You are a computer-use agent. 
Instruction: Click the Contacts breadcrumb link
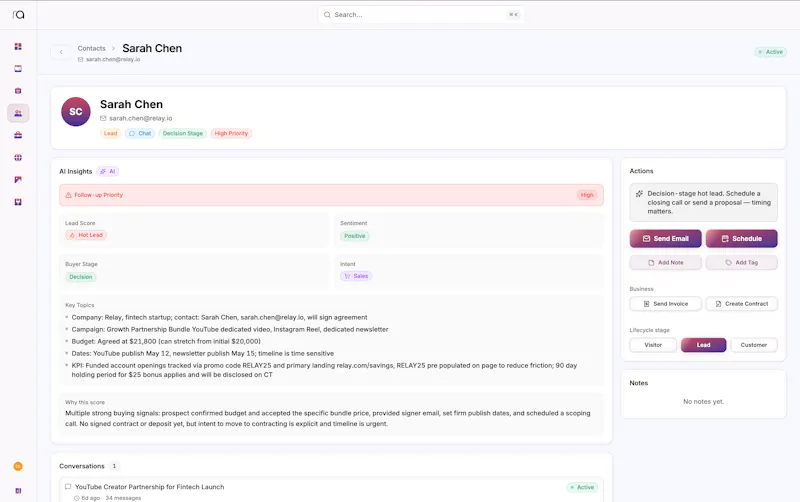coord(91,48)
